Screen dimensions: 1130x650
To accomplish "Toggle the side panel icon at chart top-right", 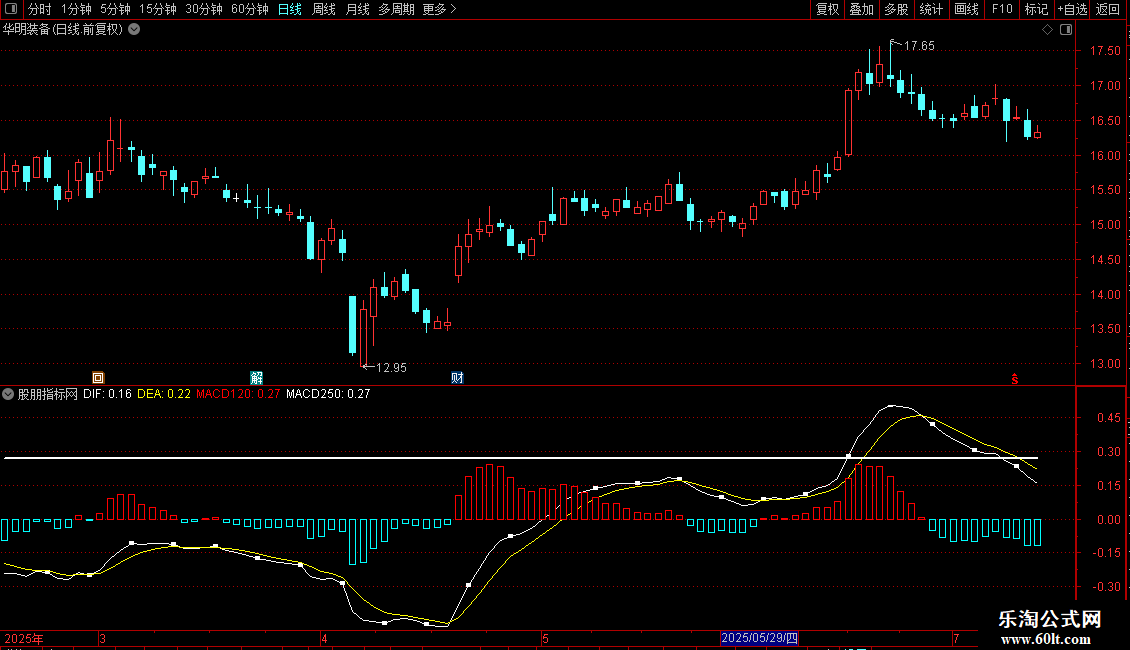I will click(1066, 30).
